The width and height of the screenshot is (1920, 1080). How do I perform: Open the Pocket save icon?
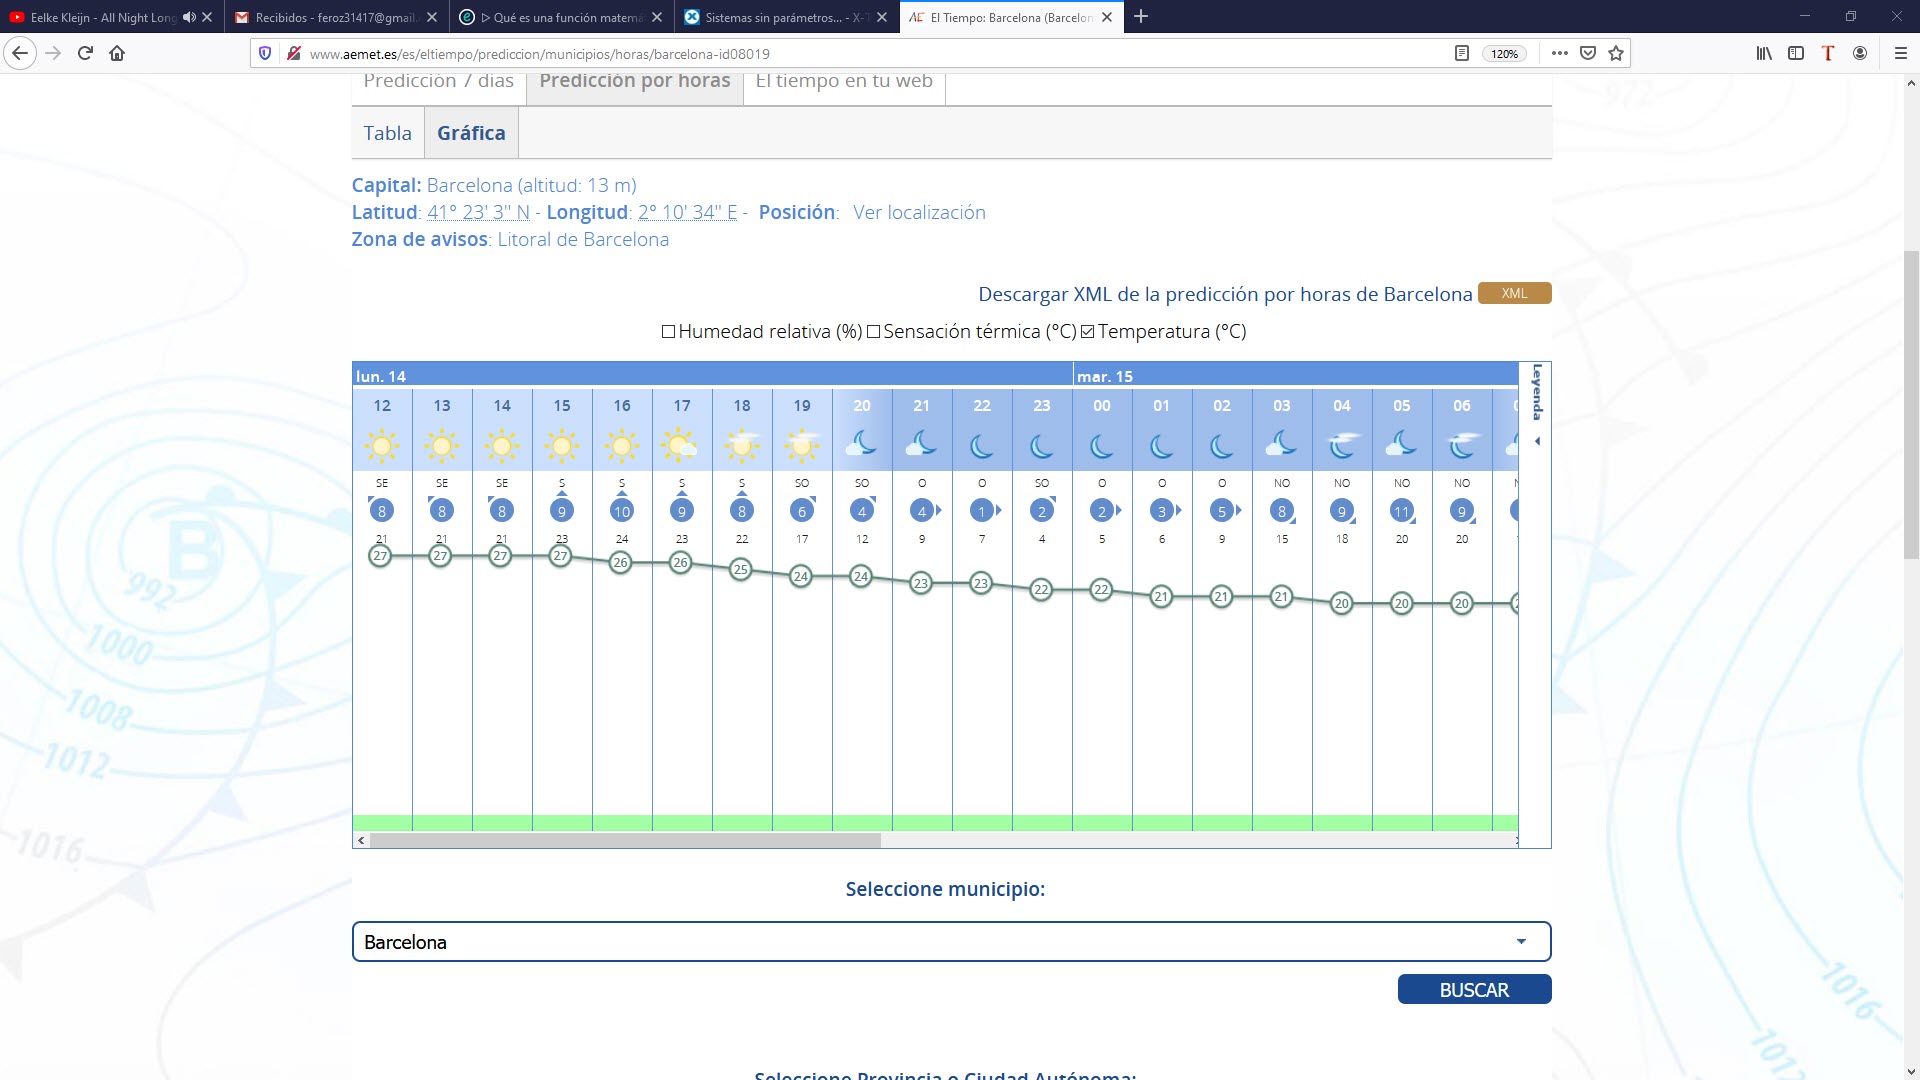[1588, 54]
